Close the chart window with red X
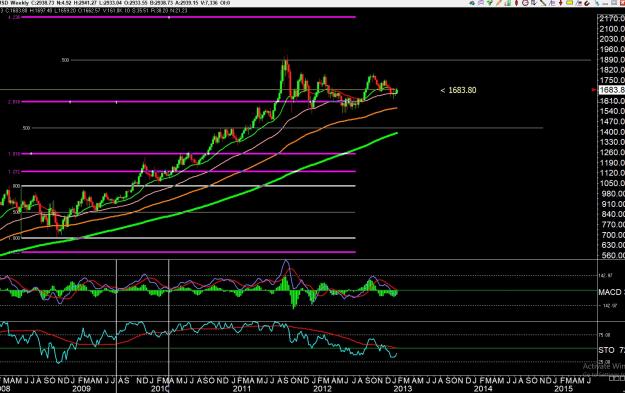This screenshot has width=625, height=393. coord(622,3)
